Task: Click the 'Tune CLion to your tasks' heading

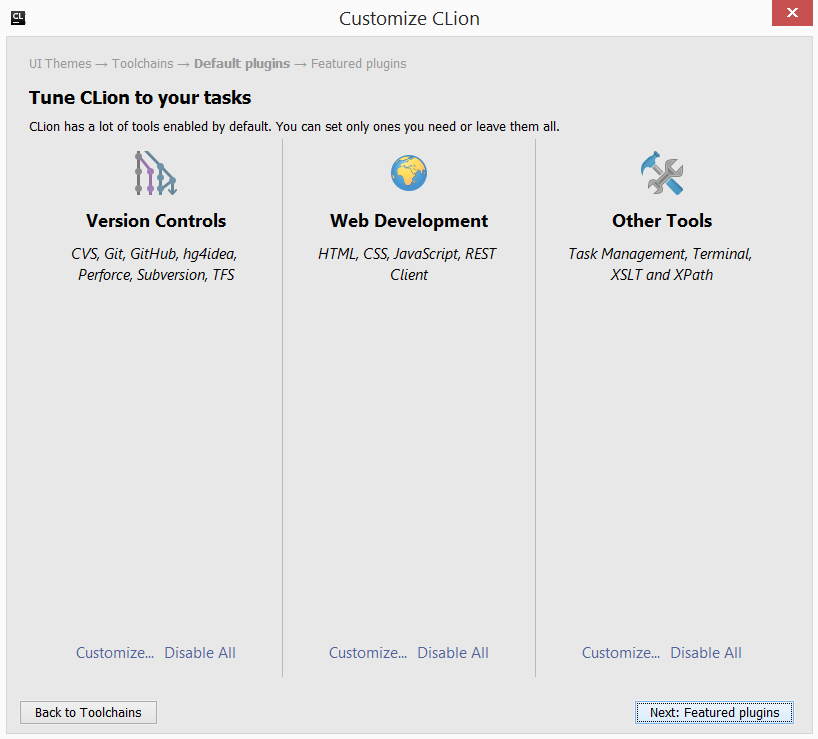Action: pos(140,98)
